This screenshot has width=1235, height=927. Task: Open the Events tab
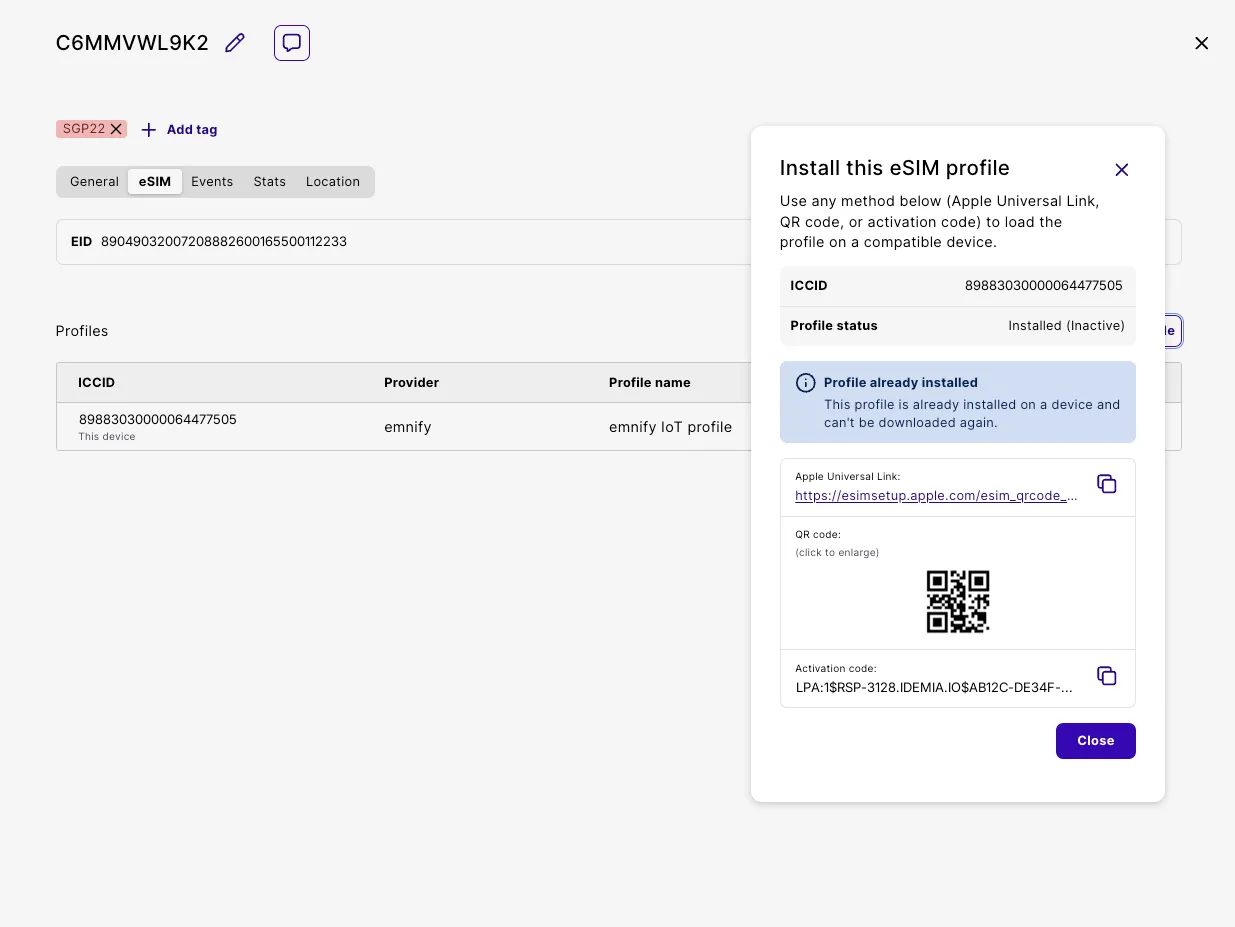click(x=212, y=182)
